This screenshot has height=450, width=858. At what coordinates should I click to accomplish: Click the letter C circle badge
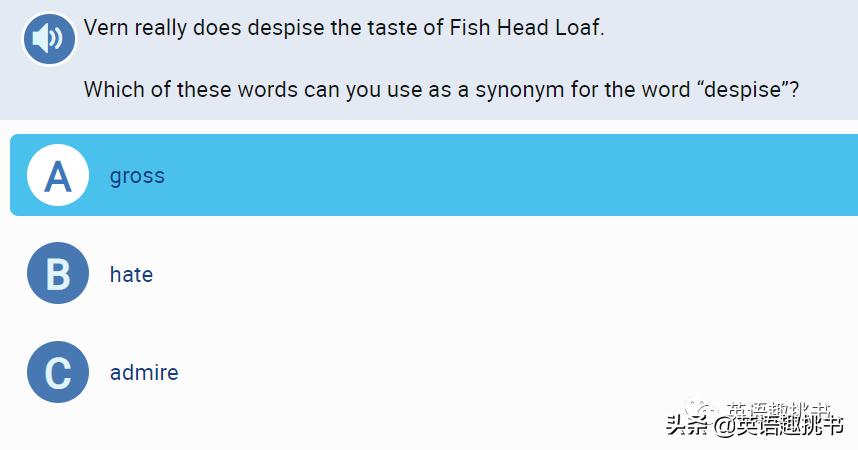click(x=58, y=372)
